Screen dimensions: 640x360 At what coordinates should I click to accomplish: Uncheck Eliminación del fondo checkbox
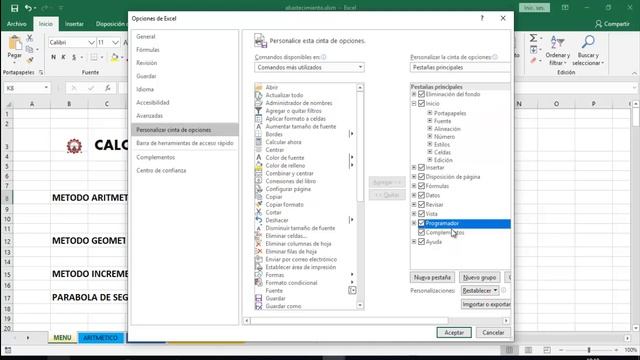(x=422, y=94)
